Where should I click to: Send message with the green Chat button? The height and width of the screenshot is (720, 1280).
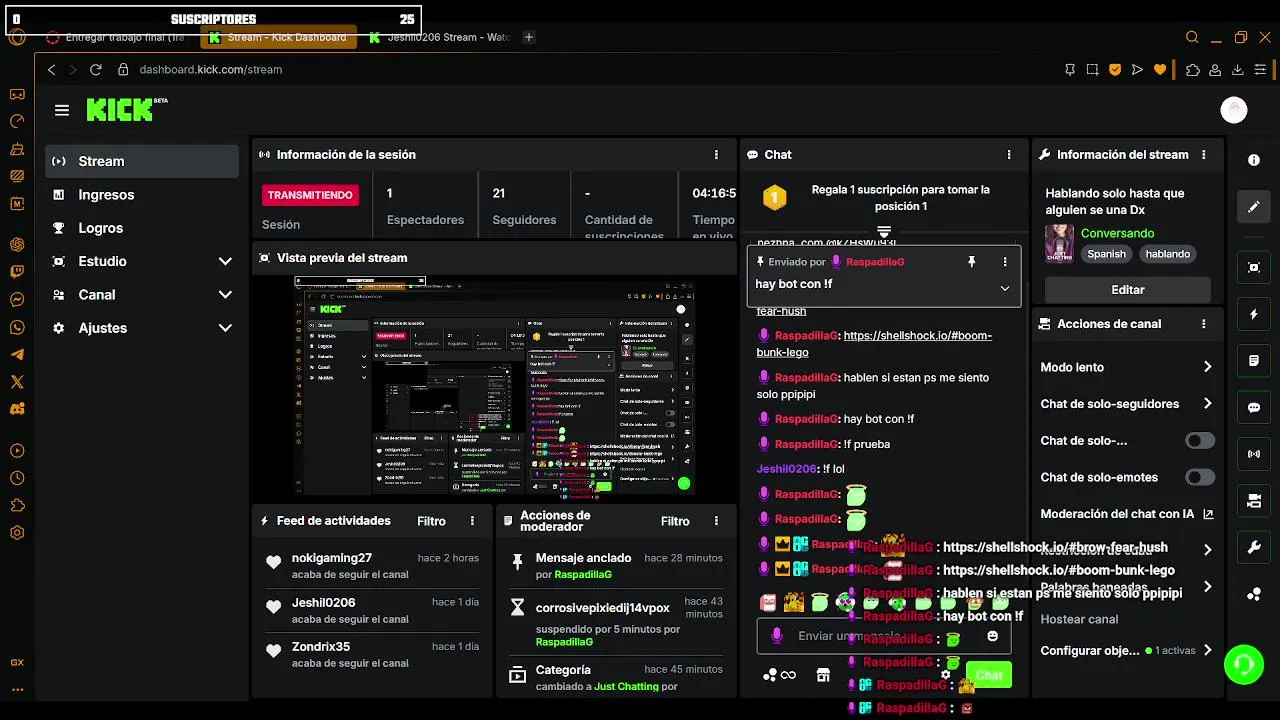coord(989,675)
